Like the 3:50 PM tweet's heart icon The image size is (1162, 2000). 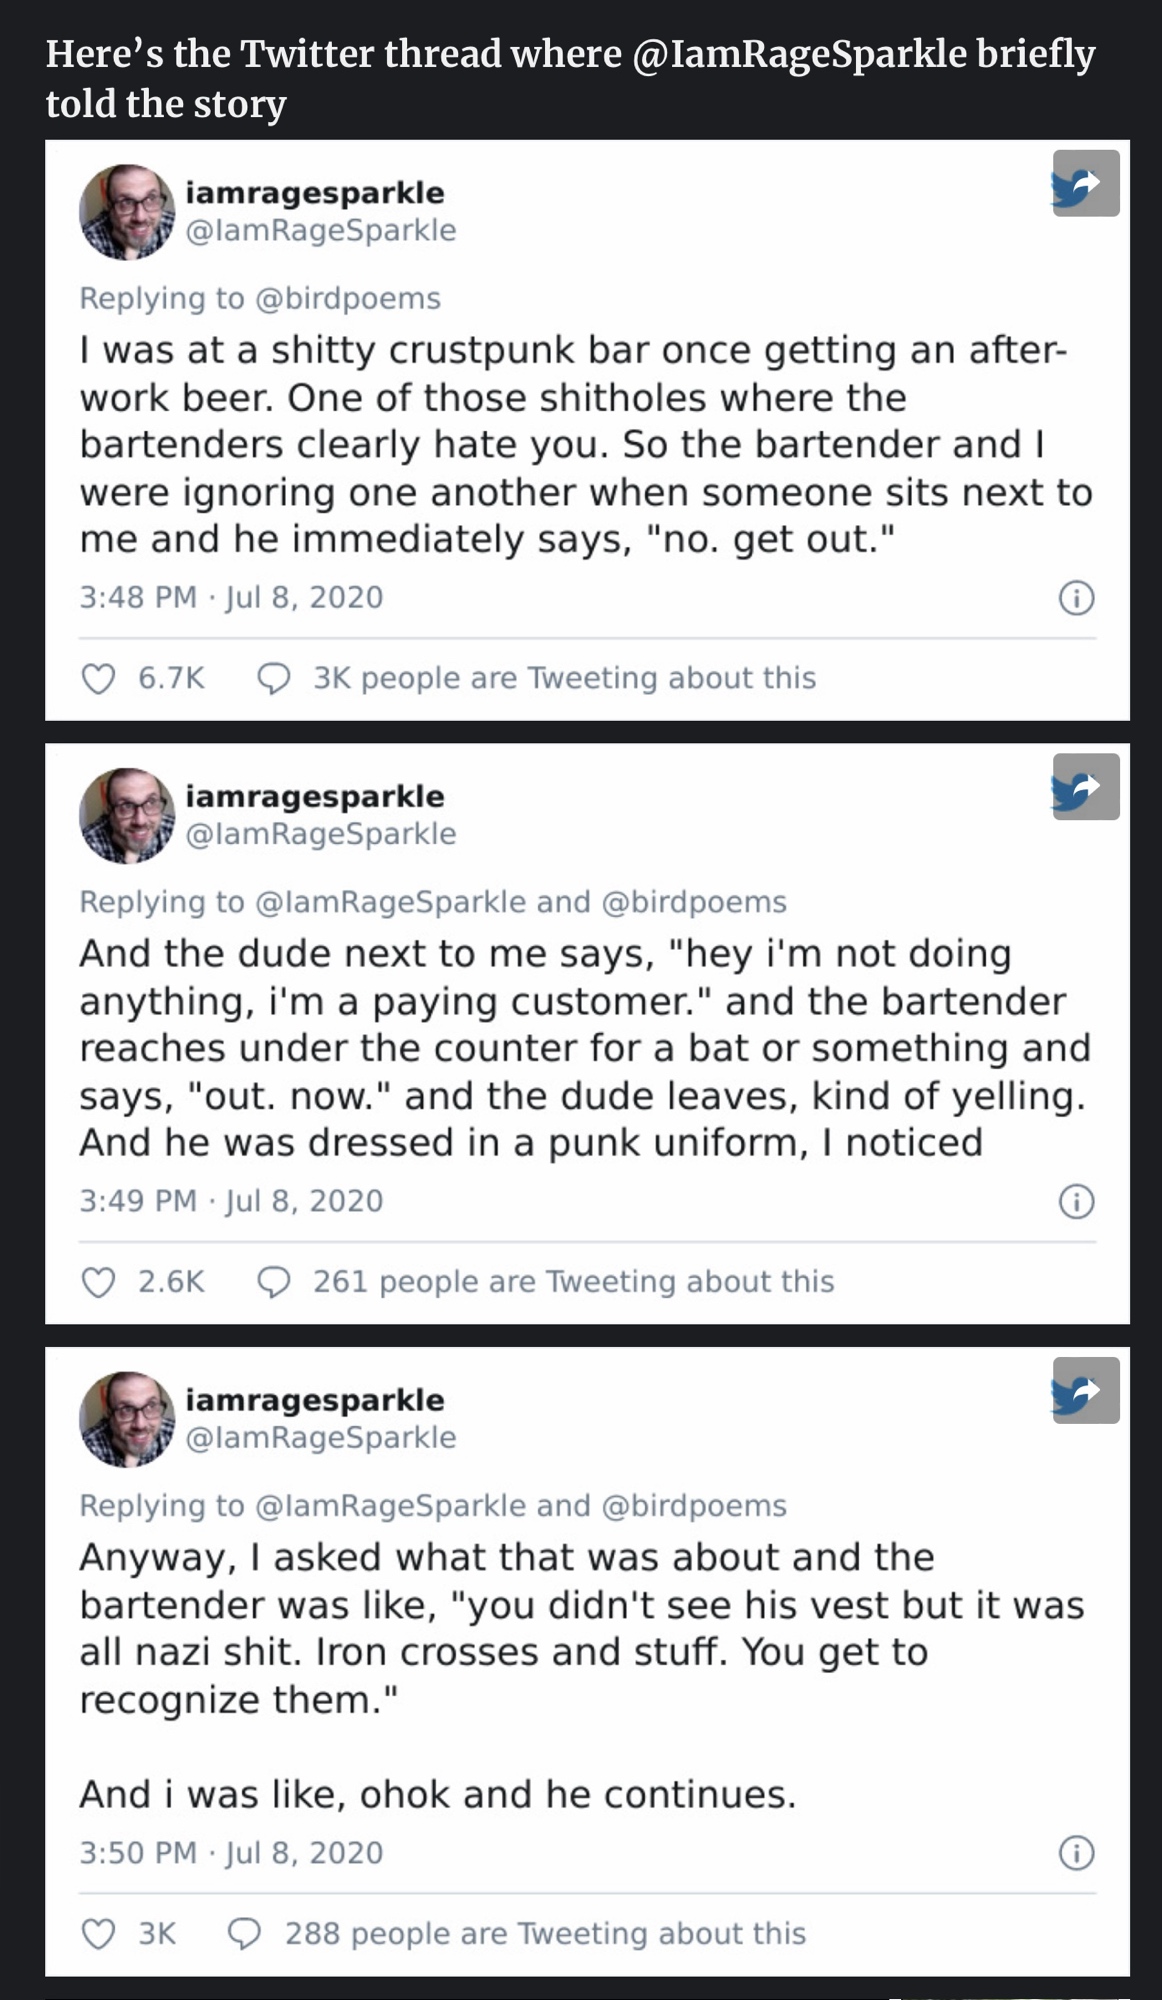(x=98, y=1934)
